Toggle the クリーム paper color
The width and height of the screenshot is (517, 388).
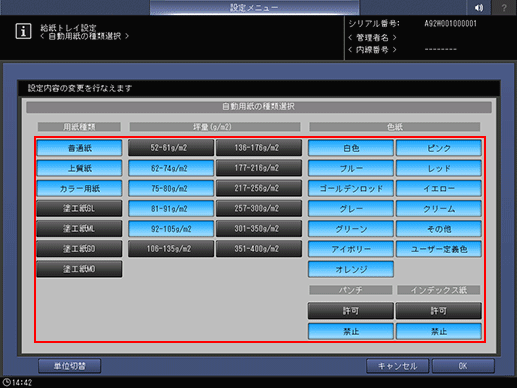click(439, 209)
